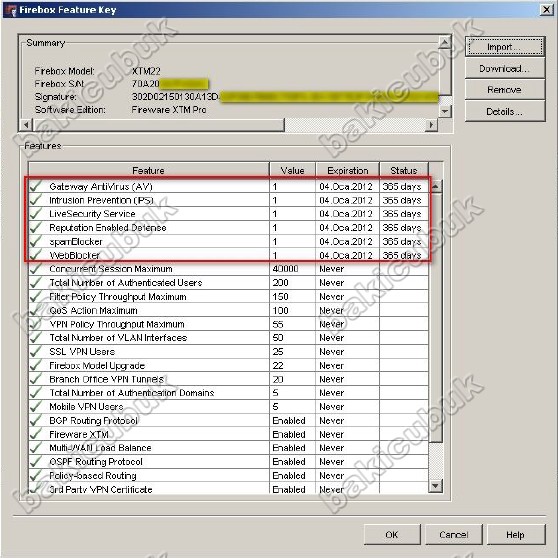This screenshot has width=558, height=558.
Task: Select Total Number of VLAN Interfaces row
Action: click(228, 338)
